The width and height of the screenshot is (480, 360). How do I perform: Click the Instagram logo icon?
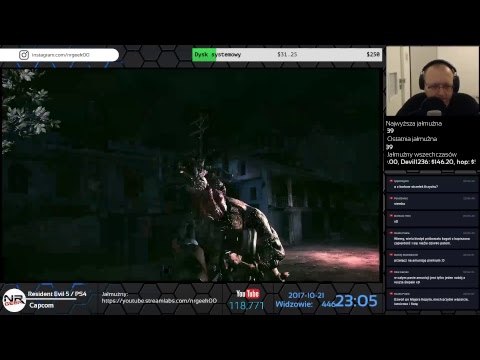[x=24, y=55]
